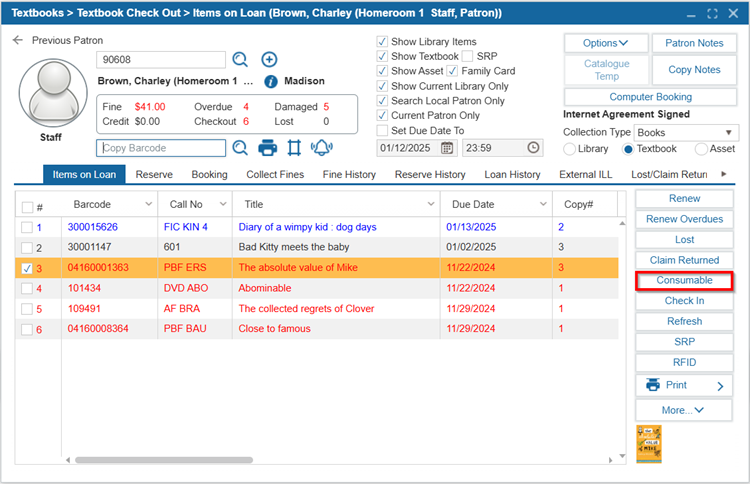
Task: Click the Claim Returned button
Action: (x=684, y=260)
